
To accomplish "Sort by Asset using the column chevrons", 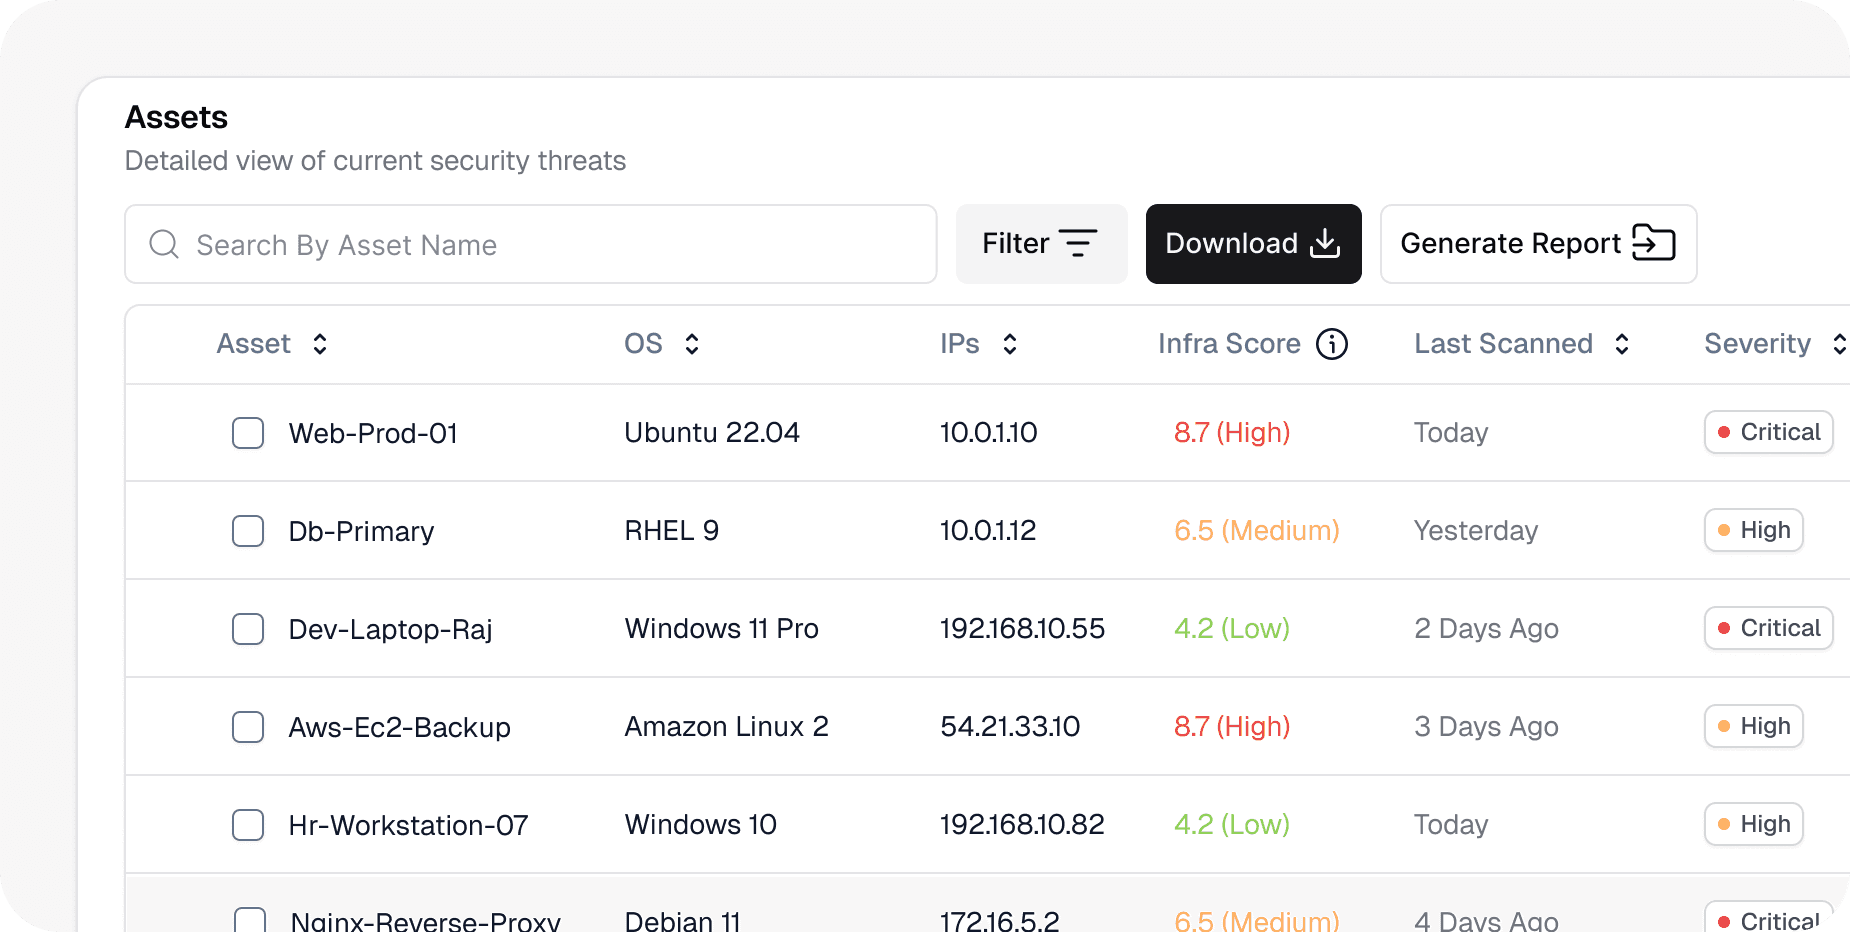I will tap(319, 343).
